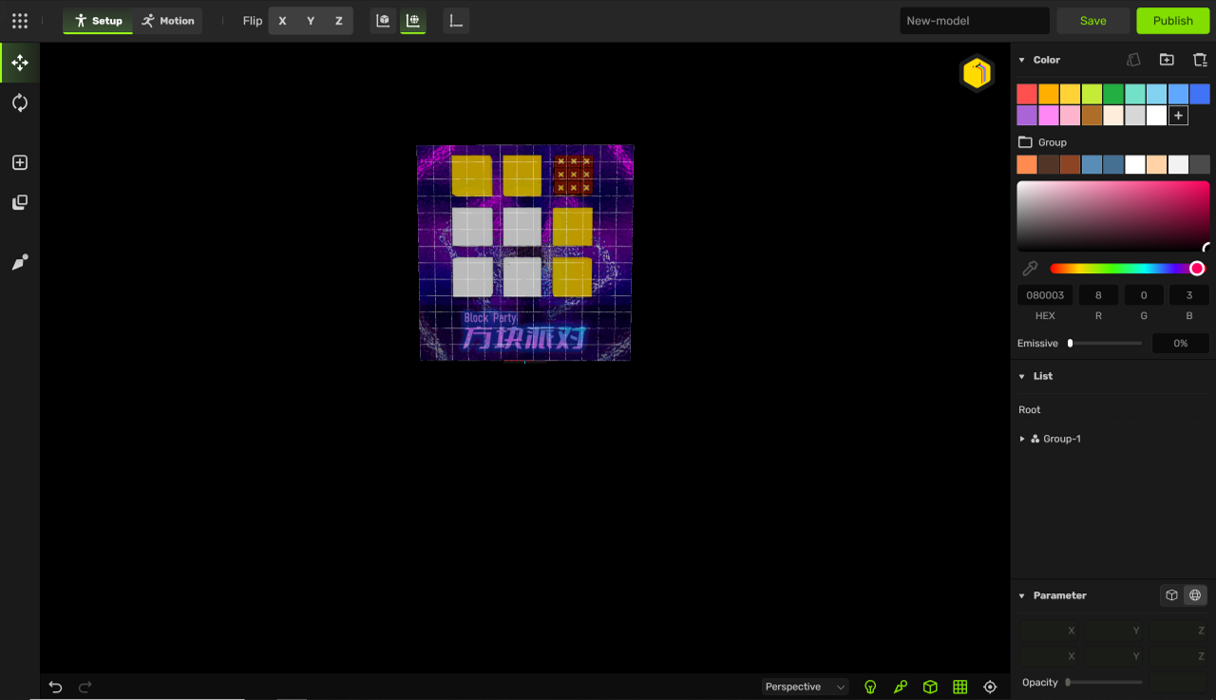Toggle the wireframe cube display
1216x700 pixels.
pyautogui.click(x=930, y=687)
